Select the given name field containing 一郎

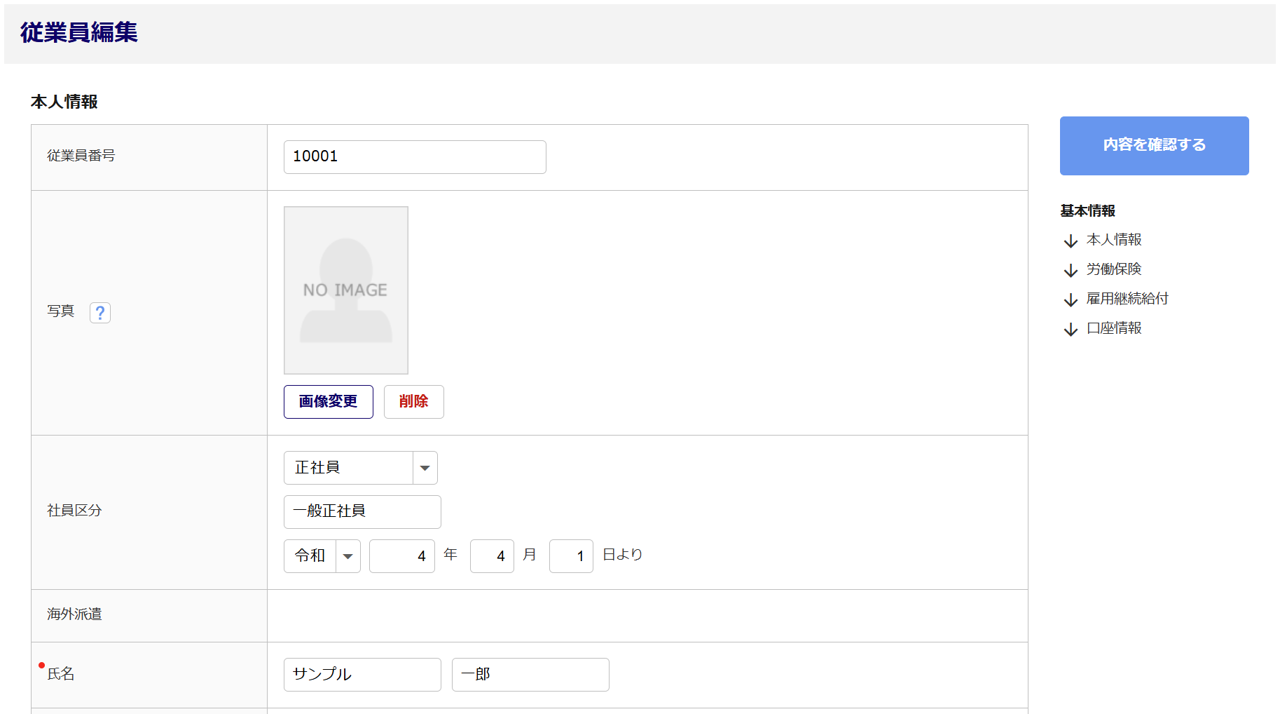[x=530, y=675]
